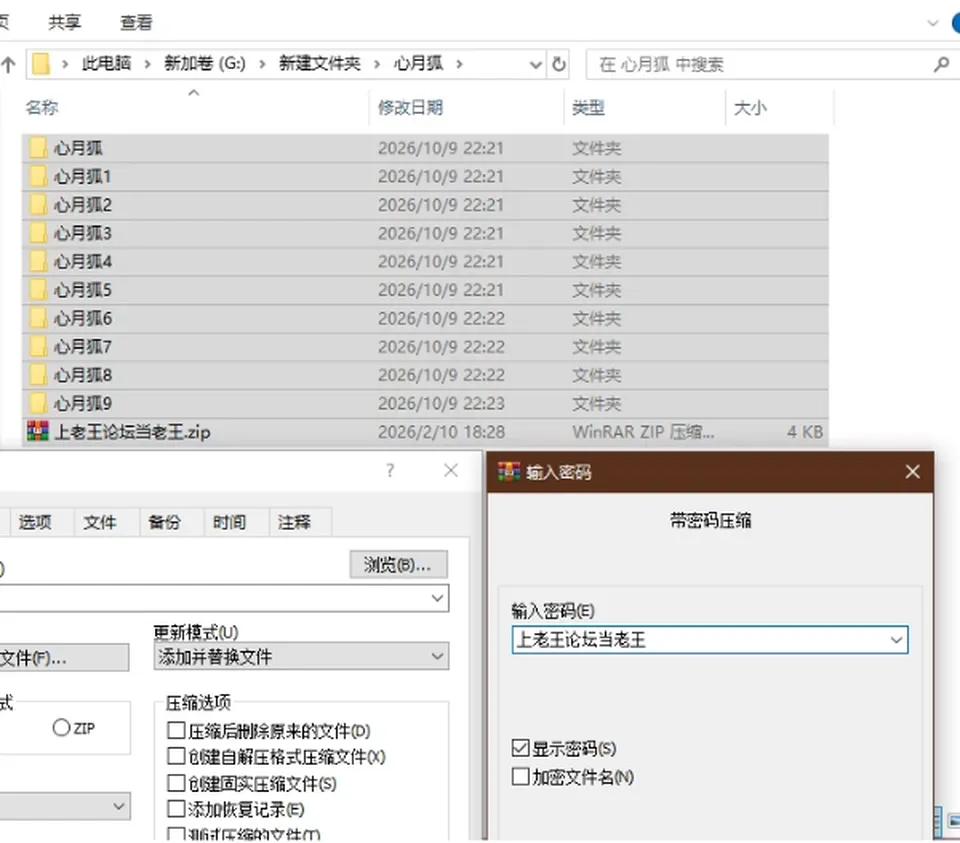
Task: Sort by the 修改日期 column header
Action: click(x=410, y=108)
